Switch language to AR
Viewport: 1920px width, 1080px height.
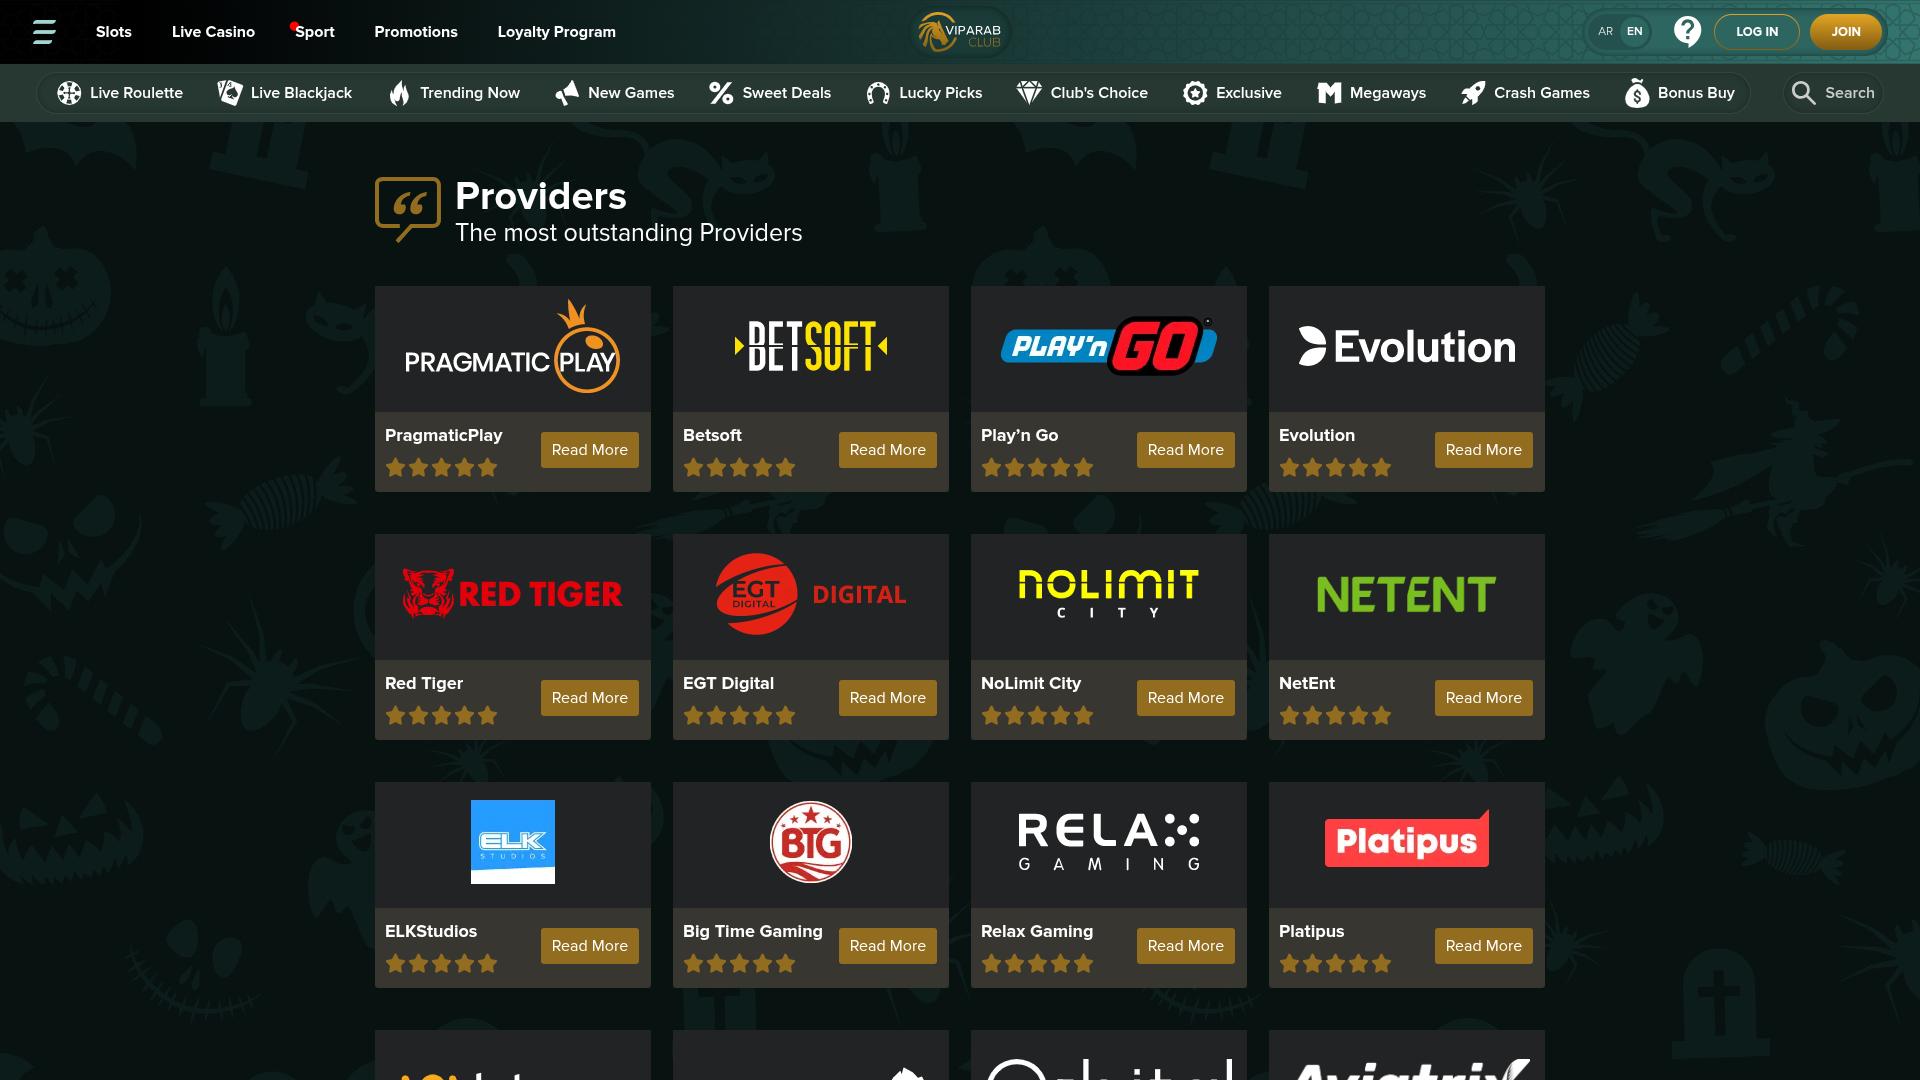pyautogui.click(x=1605, y=32)
